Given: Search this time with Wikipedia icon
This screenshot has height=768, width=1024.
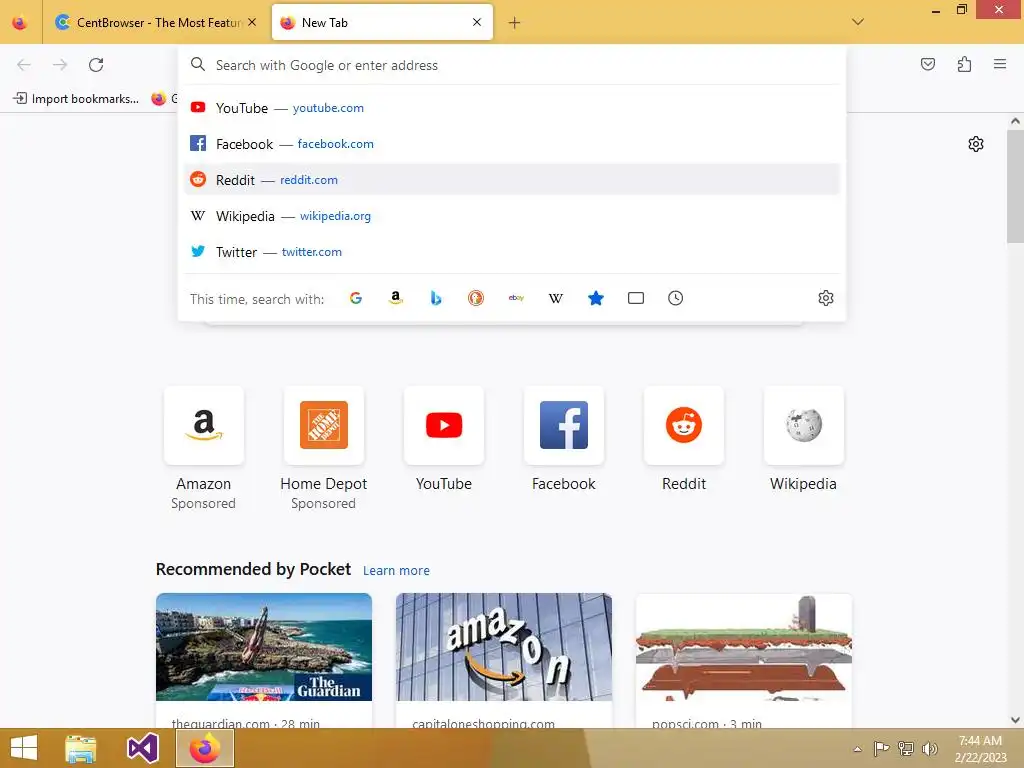Looking at the screenshot, I should pos(556,298).
